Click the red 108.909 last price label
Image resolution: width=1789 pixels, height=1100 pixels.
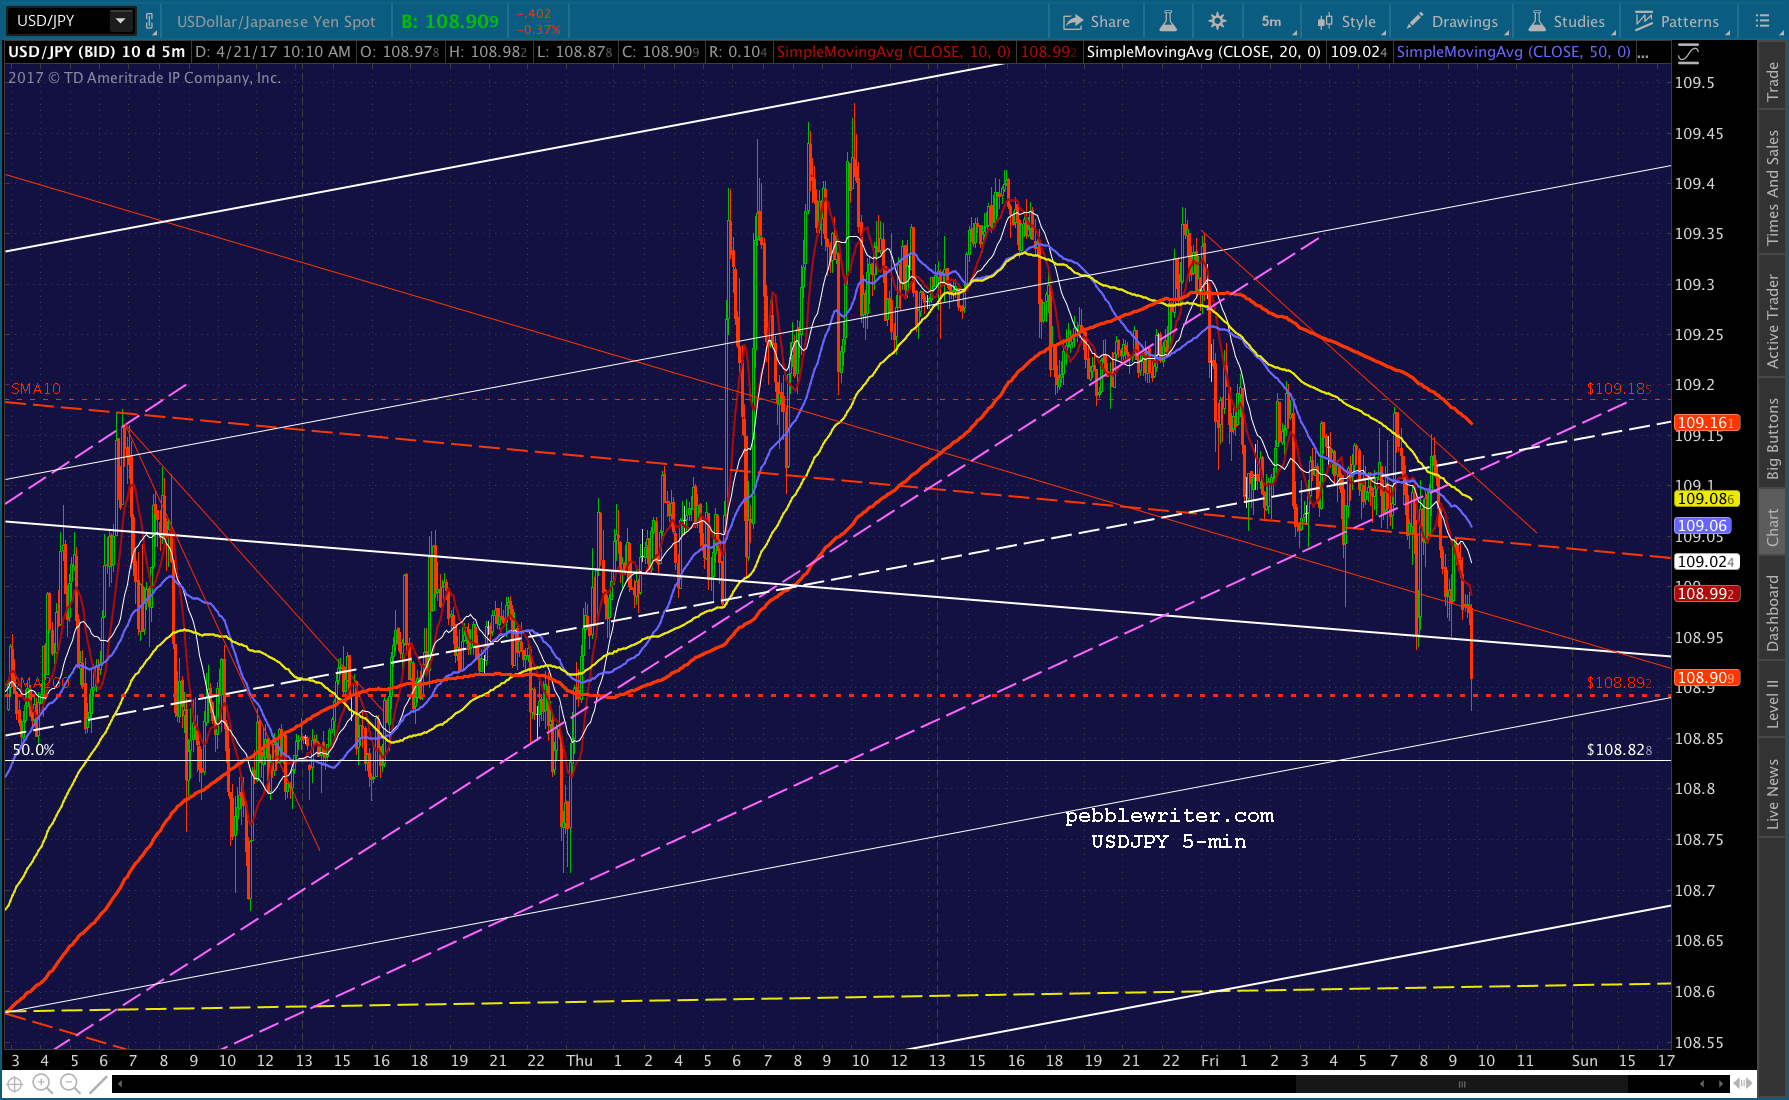point(1707,678)
